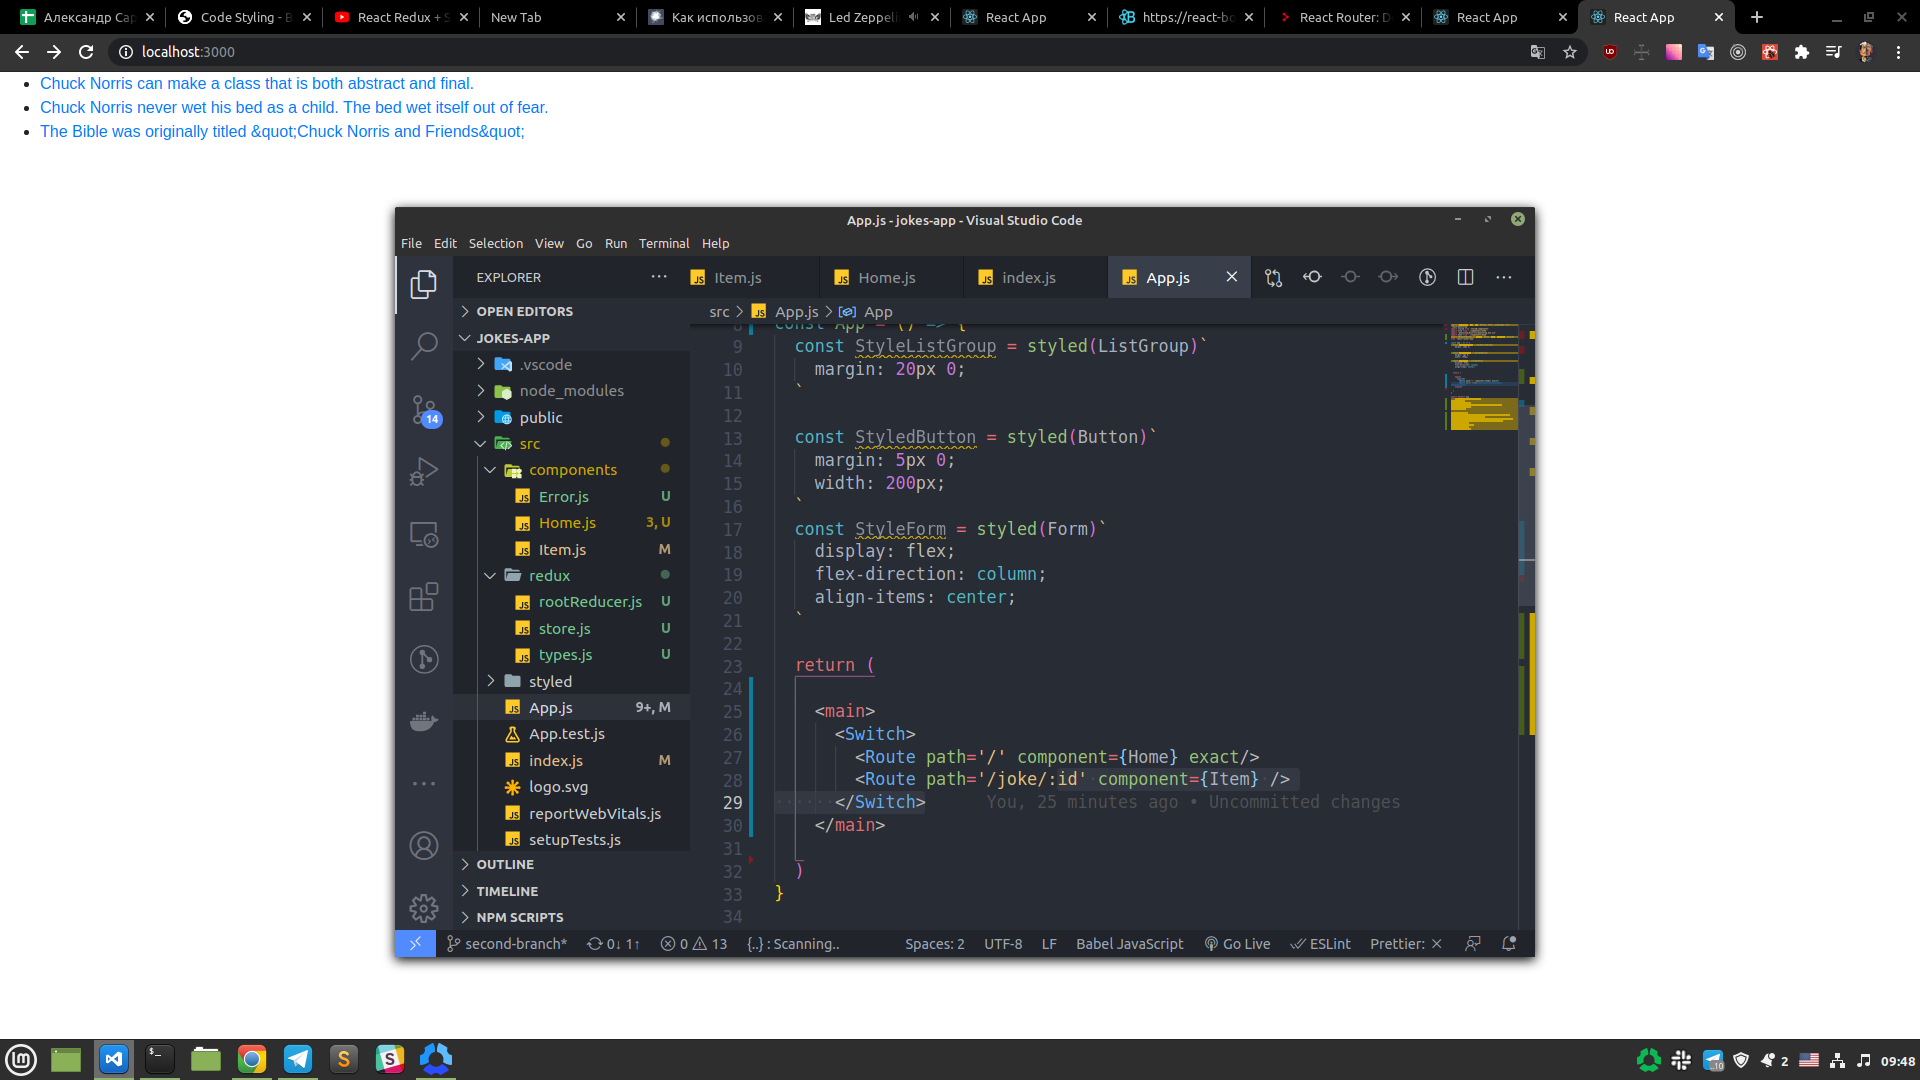The width and height of the screenshot is (1920, 1080).
Task: Toggle Prettier in the status bar
Action: coord(1405,944)
